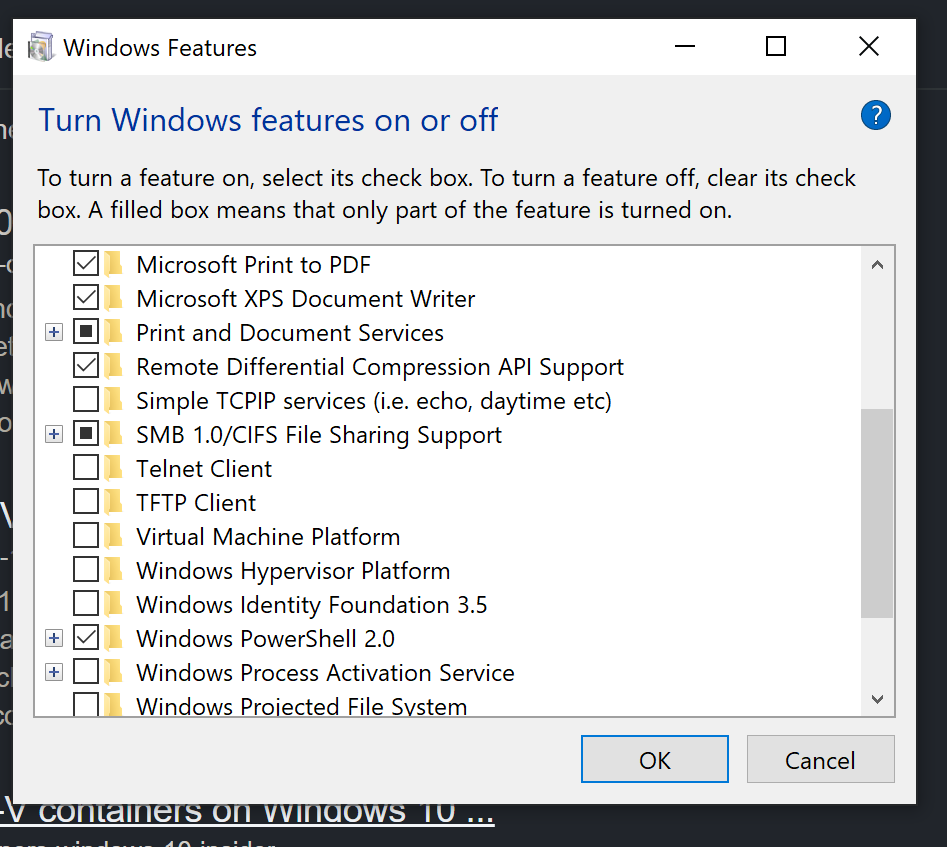Click the Cancel button

point(820,761)
